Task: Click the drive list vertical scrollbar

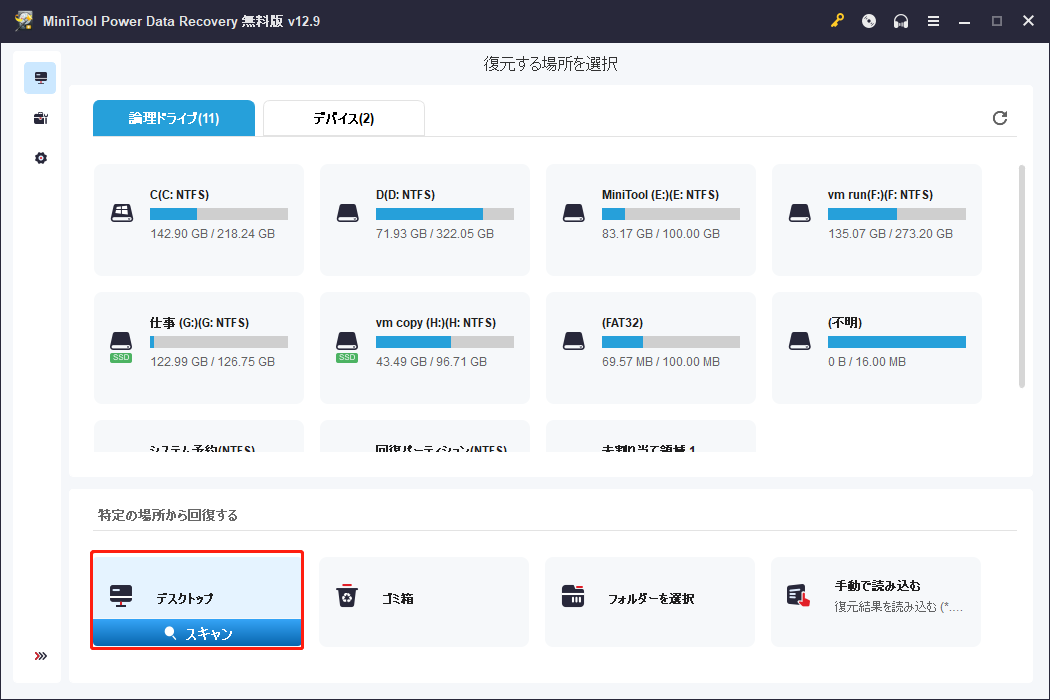Action: point(1021,276)
